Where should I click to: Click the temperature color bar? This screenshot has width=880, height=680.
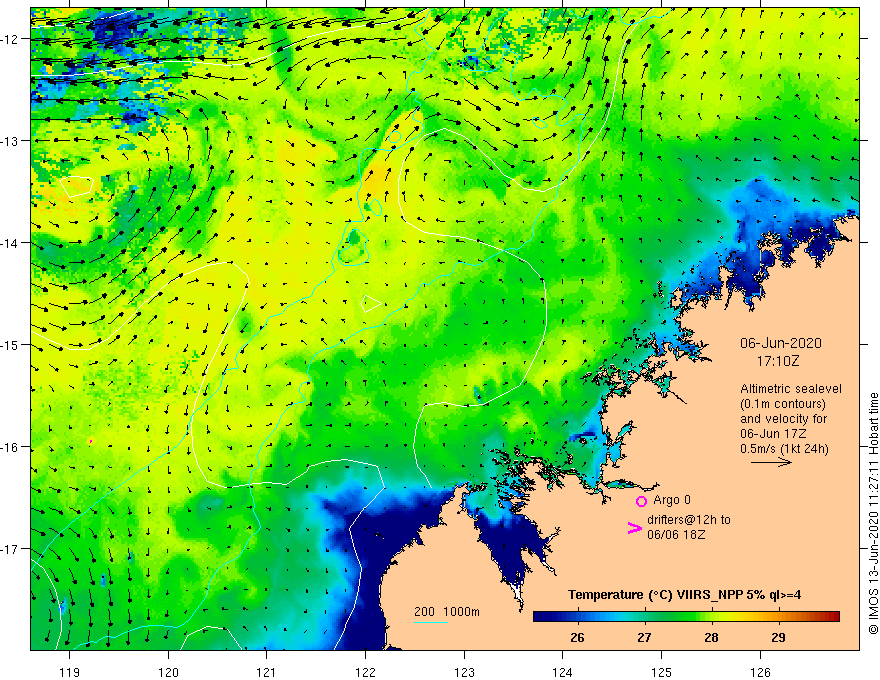pyautogui.click(x=686, y=616)
